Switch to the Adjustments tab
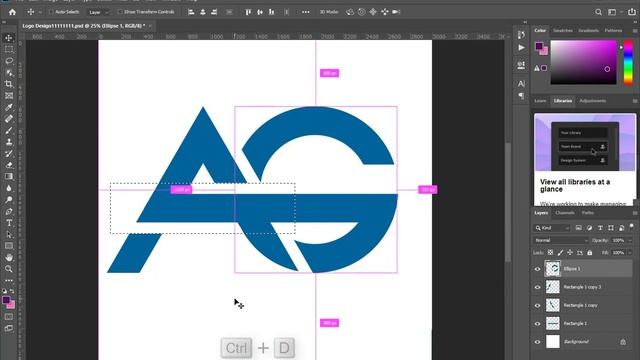Screen dimensions: 640x360 pos(592,101)
